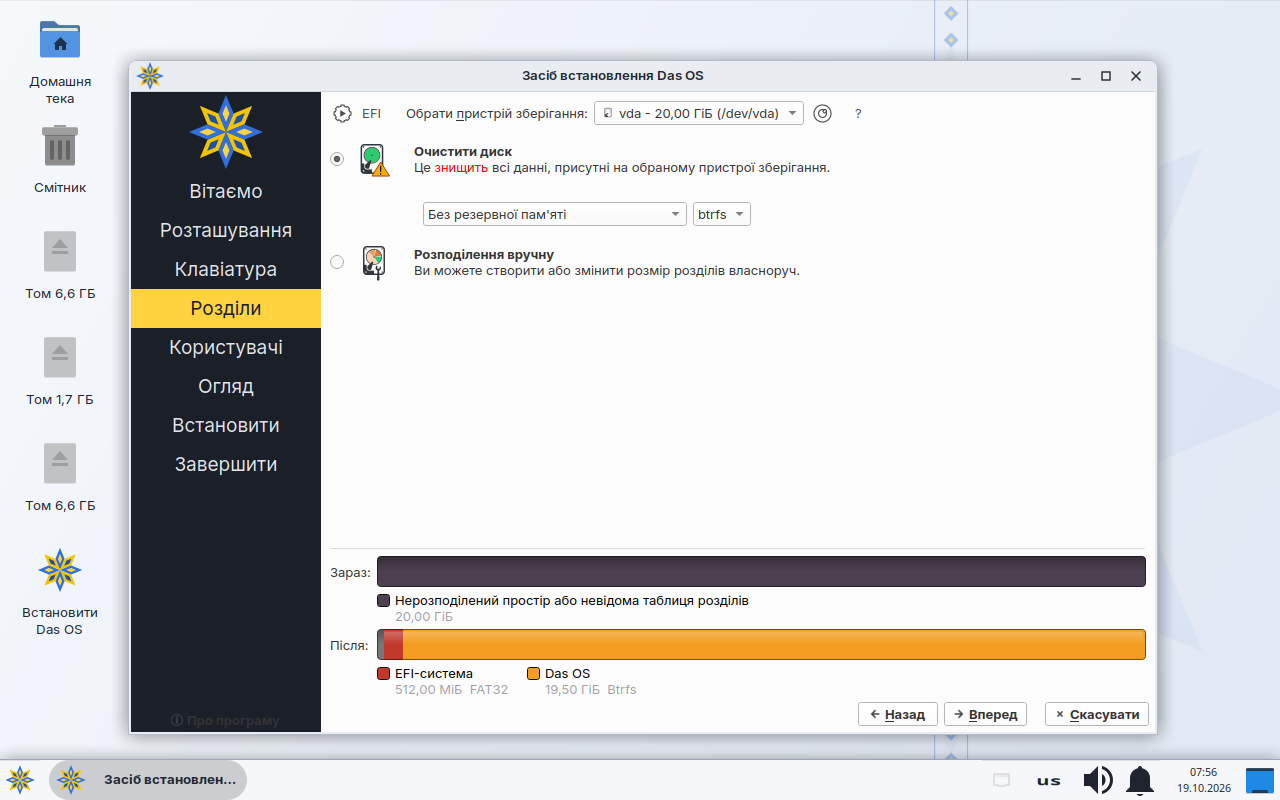Click the Засіб встановлен... taskbar window button
Viewport: 1280px width, 800px height.
point(148,779)
